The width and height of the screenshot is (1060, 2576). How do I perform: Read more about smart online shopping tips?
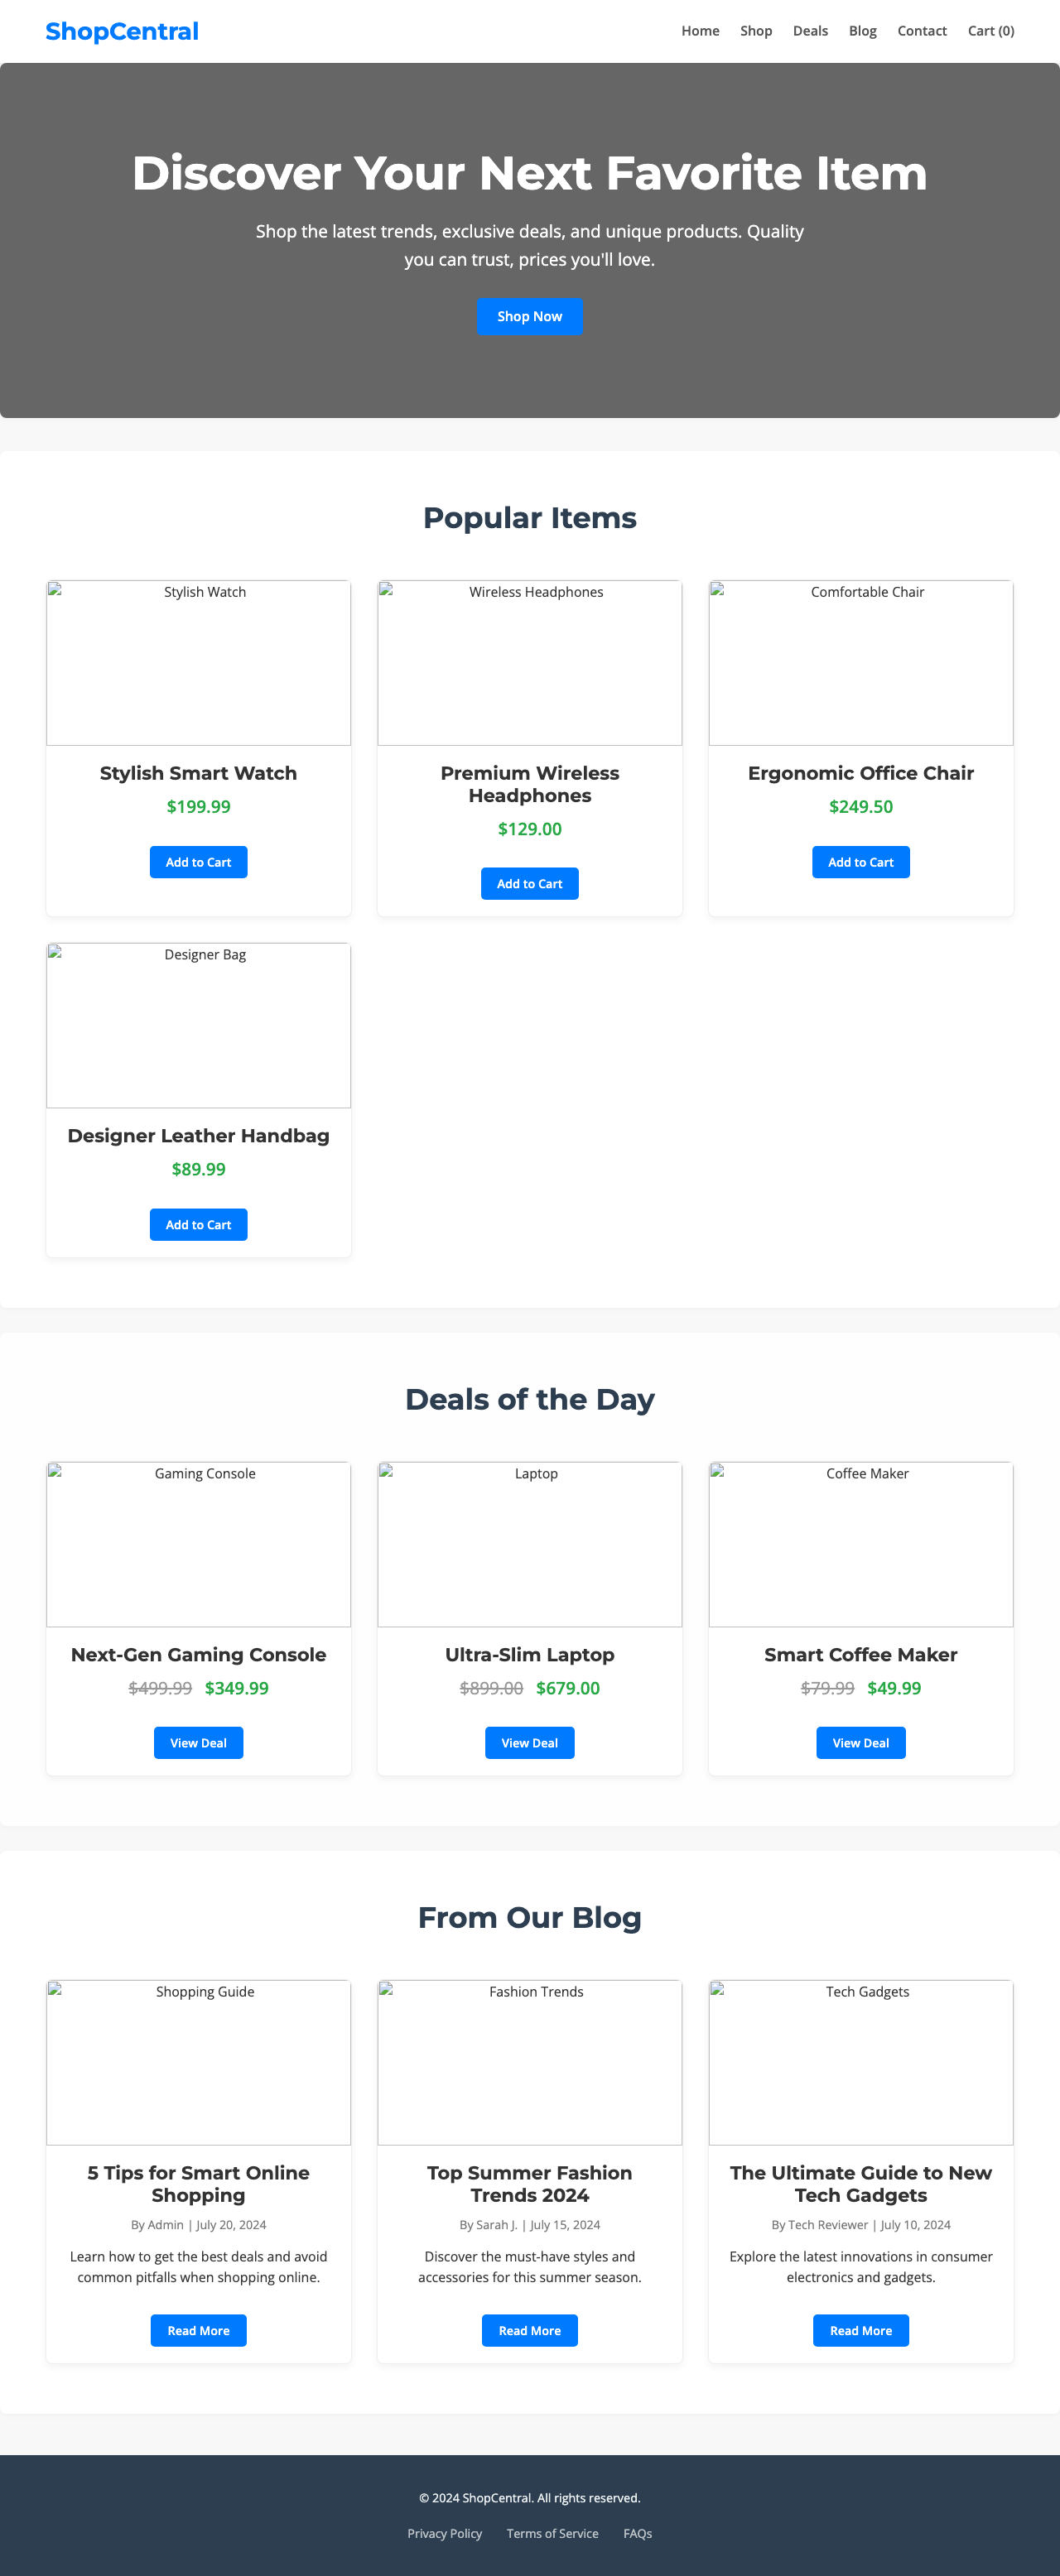click(x=198, y=2330)
